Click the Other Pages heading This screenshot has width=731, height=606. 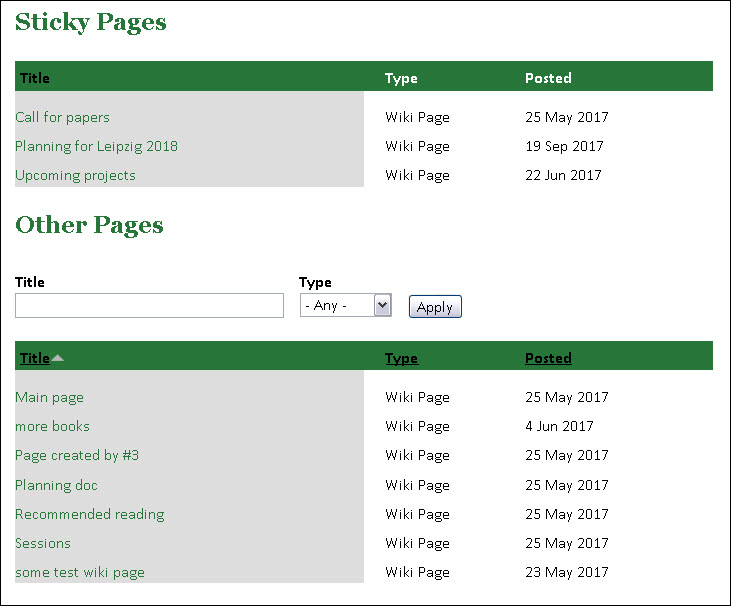point(89,225)
